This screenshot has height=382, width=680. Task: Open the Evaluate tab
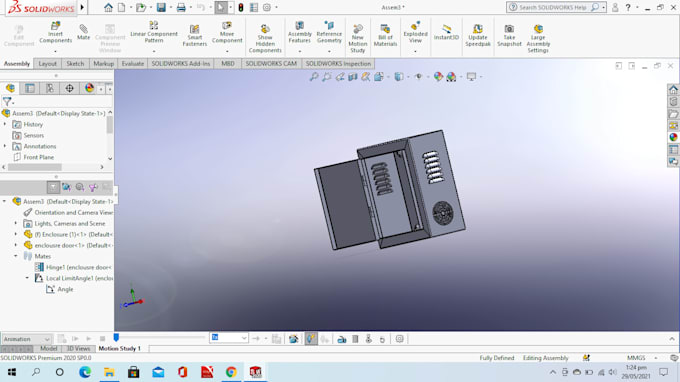coord(132,64)
